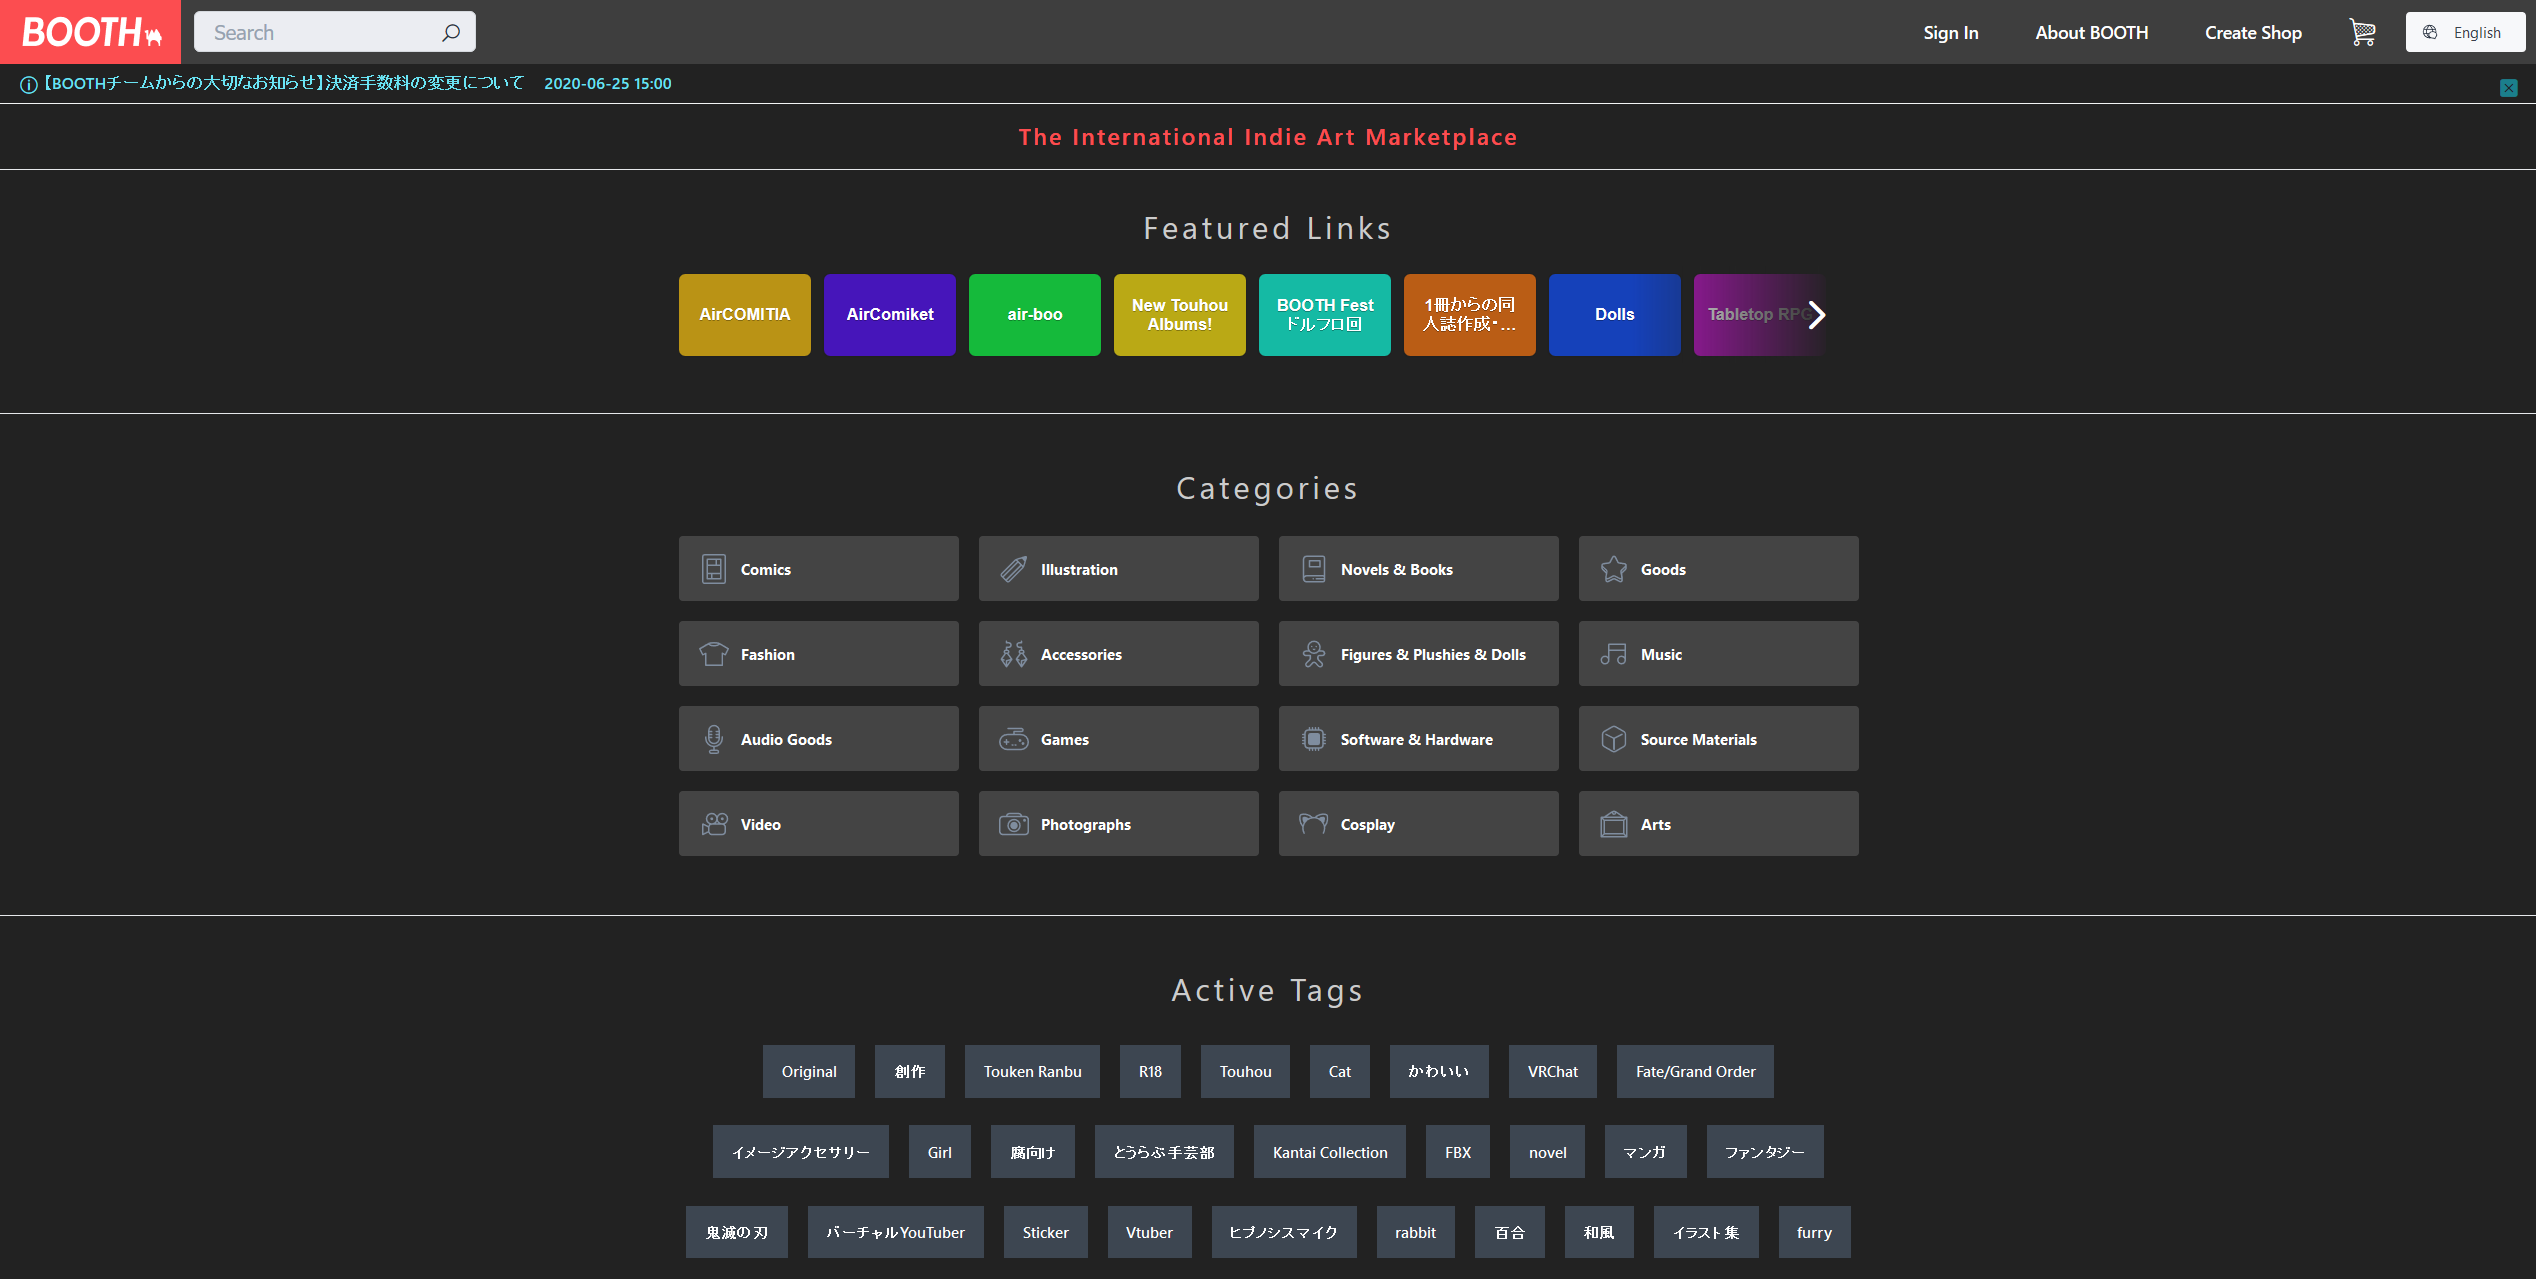This screenshot has width=2536, height=1279.
Task: Advance featured links with right chevron
Action: [1816, 315]
